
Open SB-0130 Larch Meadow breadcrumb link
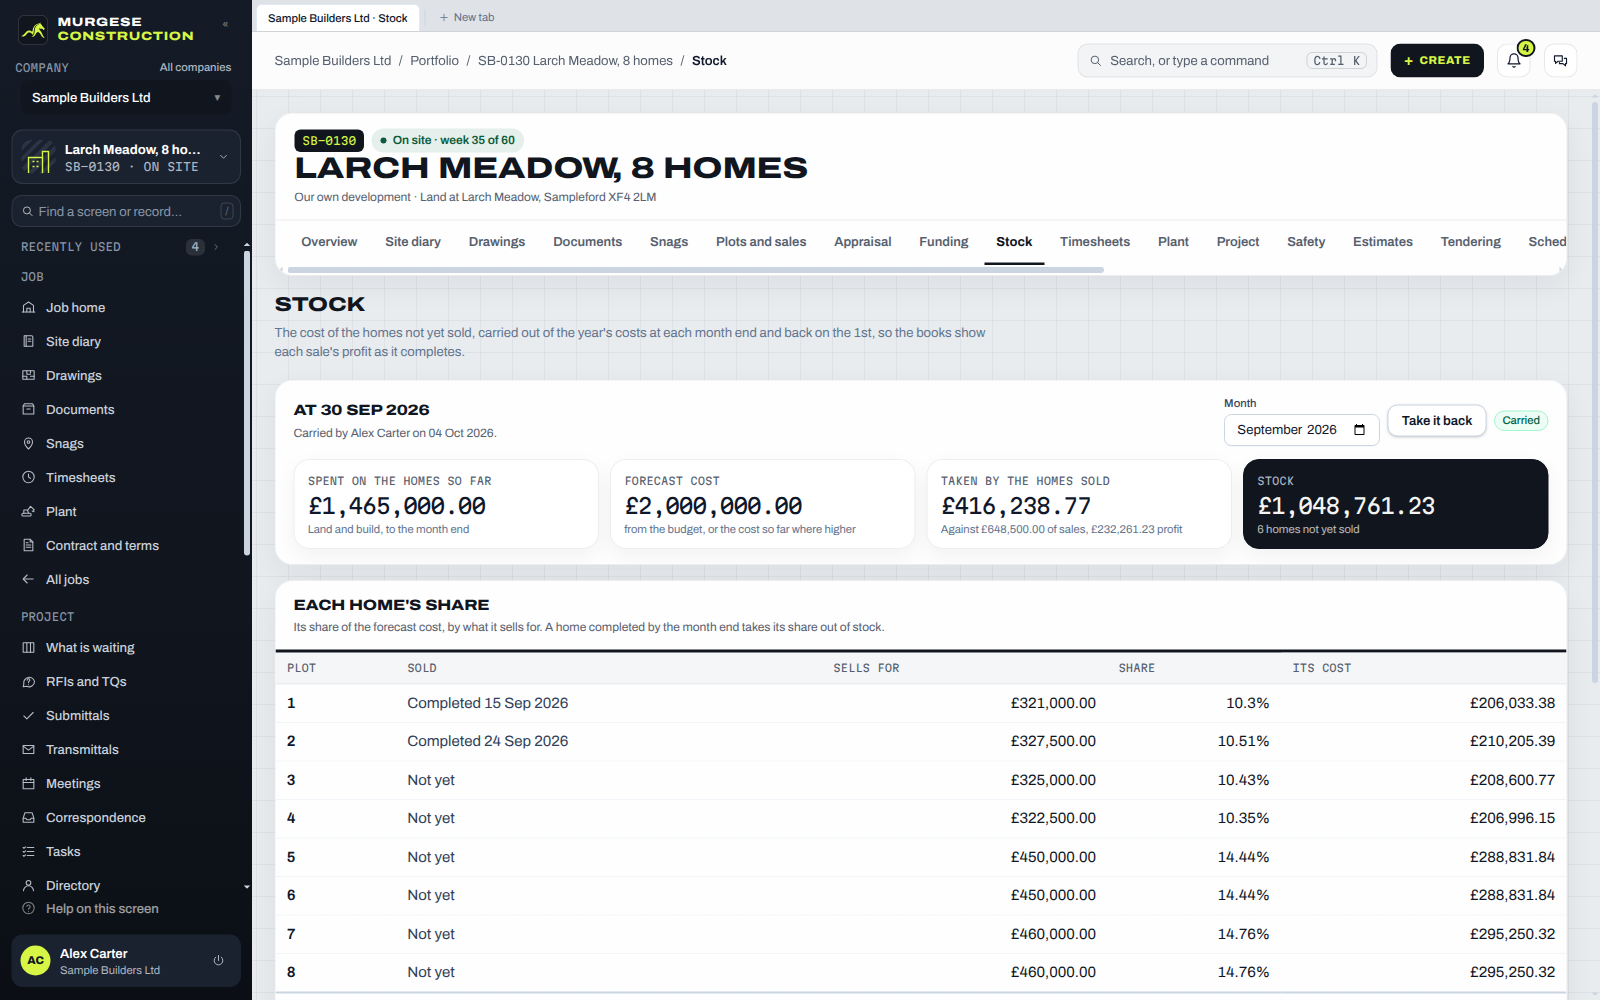575,61
